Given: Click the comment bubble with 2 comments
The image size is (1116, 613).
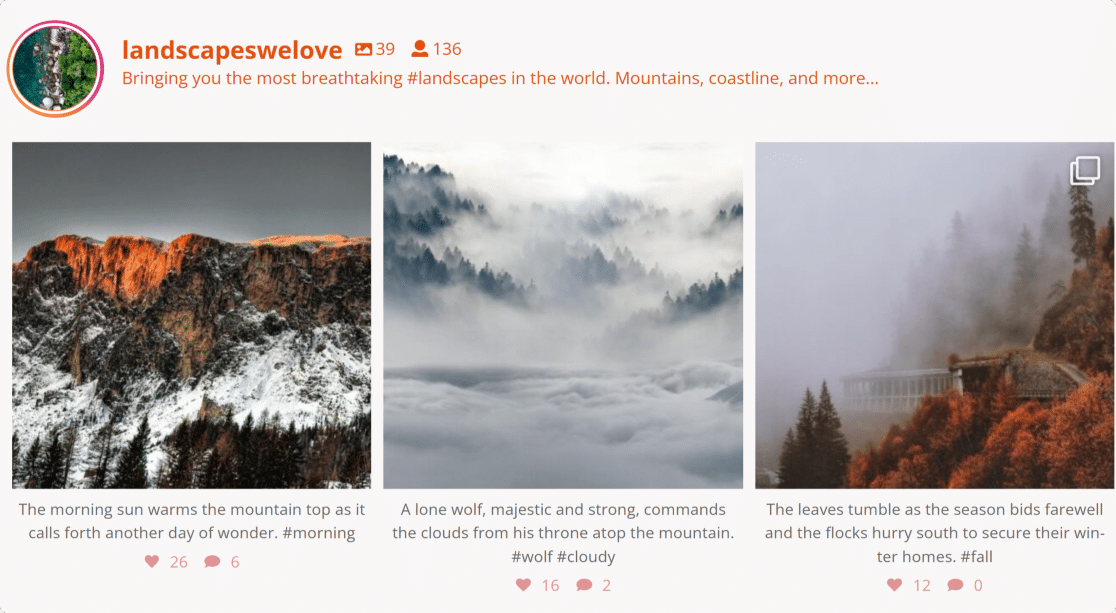Looking at the screenshot, I should [584, 585].
